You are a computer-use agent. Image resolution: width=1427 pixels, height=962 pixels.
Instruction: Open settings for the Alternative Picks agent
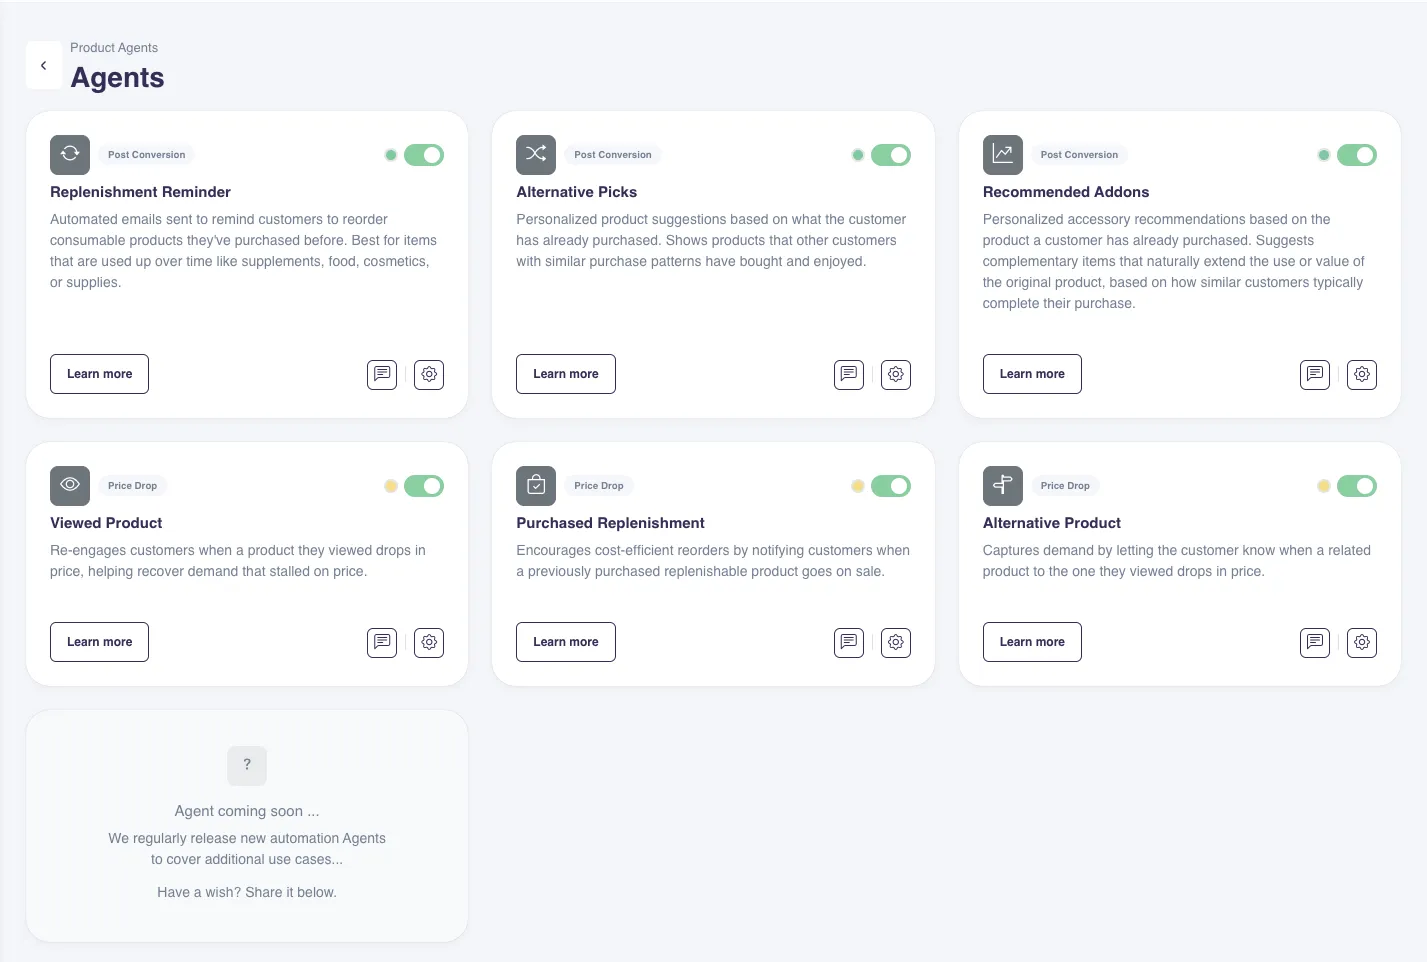click(x=895, y=374)
